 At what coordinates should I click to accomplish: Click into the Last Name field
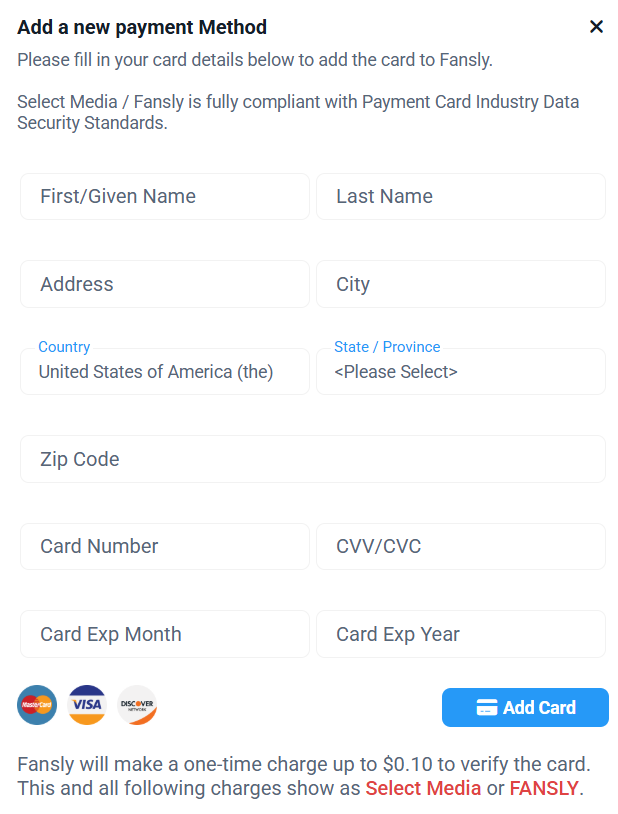point(461,197)
